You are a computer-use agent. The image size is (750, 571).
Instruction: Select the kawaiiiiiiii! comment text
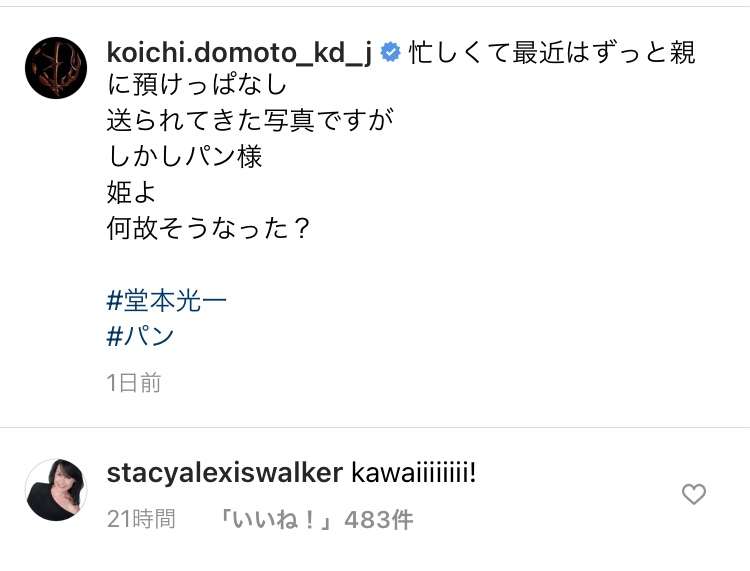pos(414,473)
